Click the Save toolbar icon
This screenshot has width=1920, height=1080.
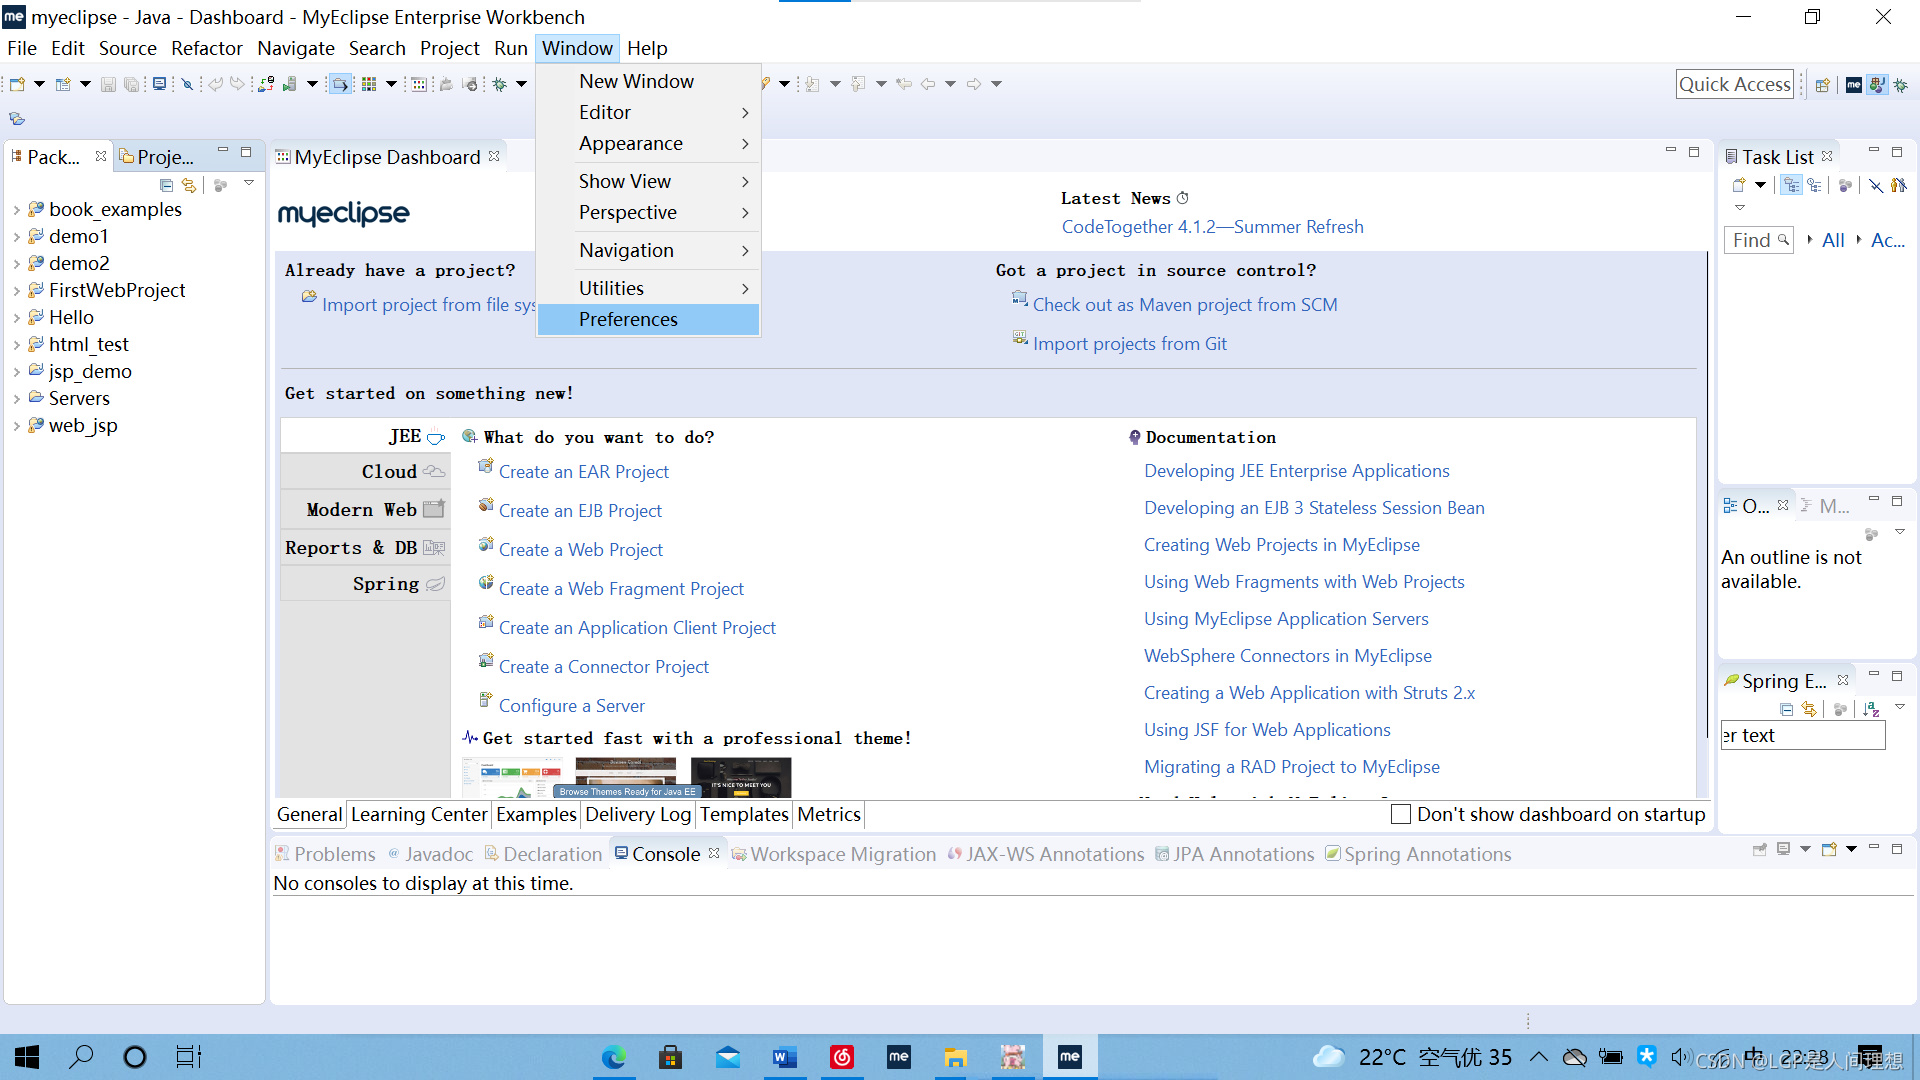point(108,84)
